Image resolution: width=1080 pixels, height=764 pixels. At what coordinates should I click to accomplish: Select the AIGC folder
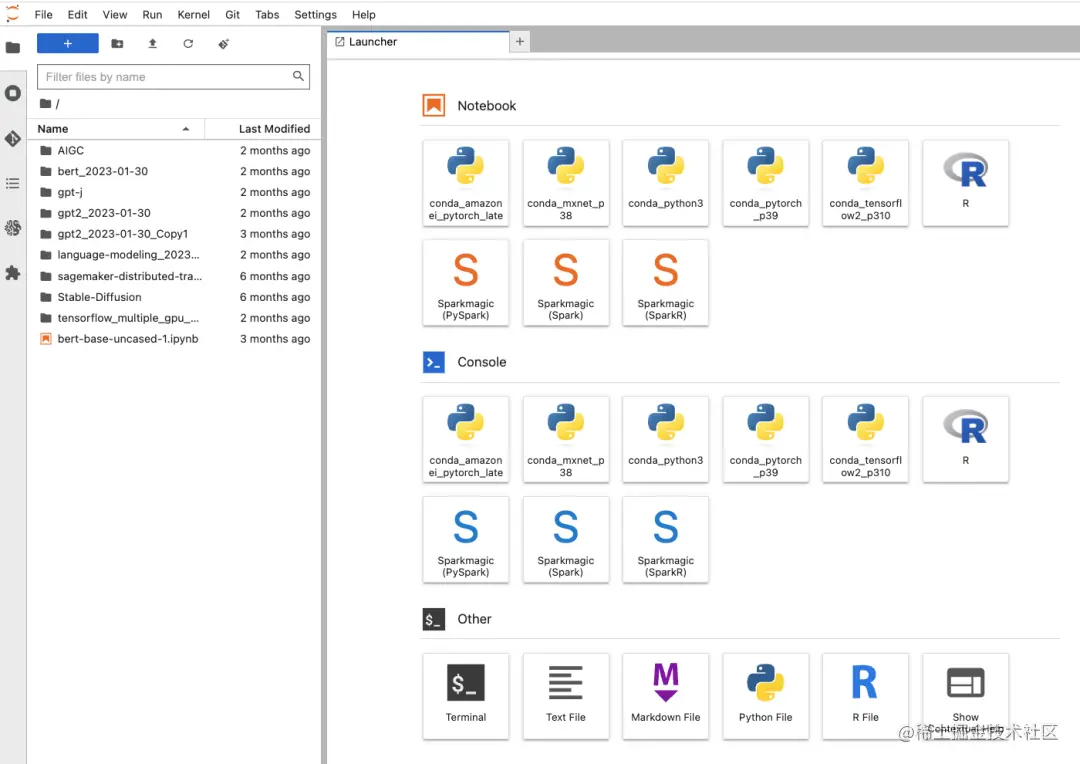click(x=175, y=150)
